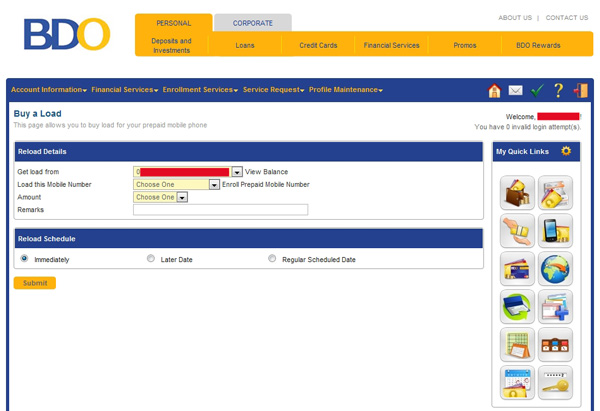The height and width of the screenshot is (411, 600).
Task: Open the brown wallet quick link
Action: [517, 192]
